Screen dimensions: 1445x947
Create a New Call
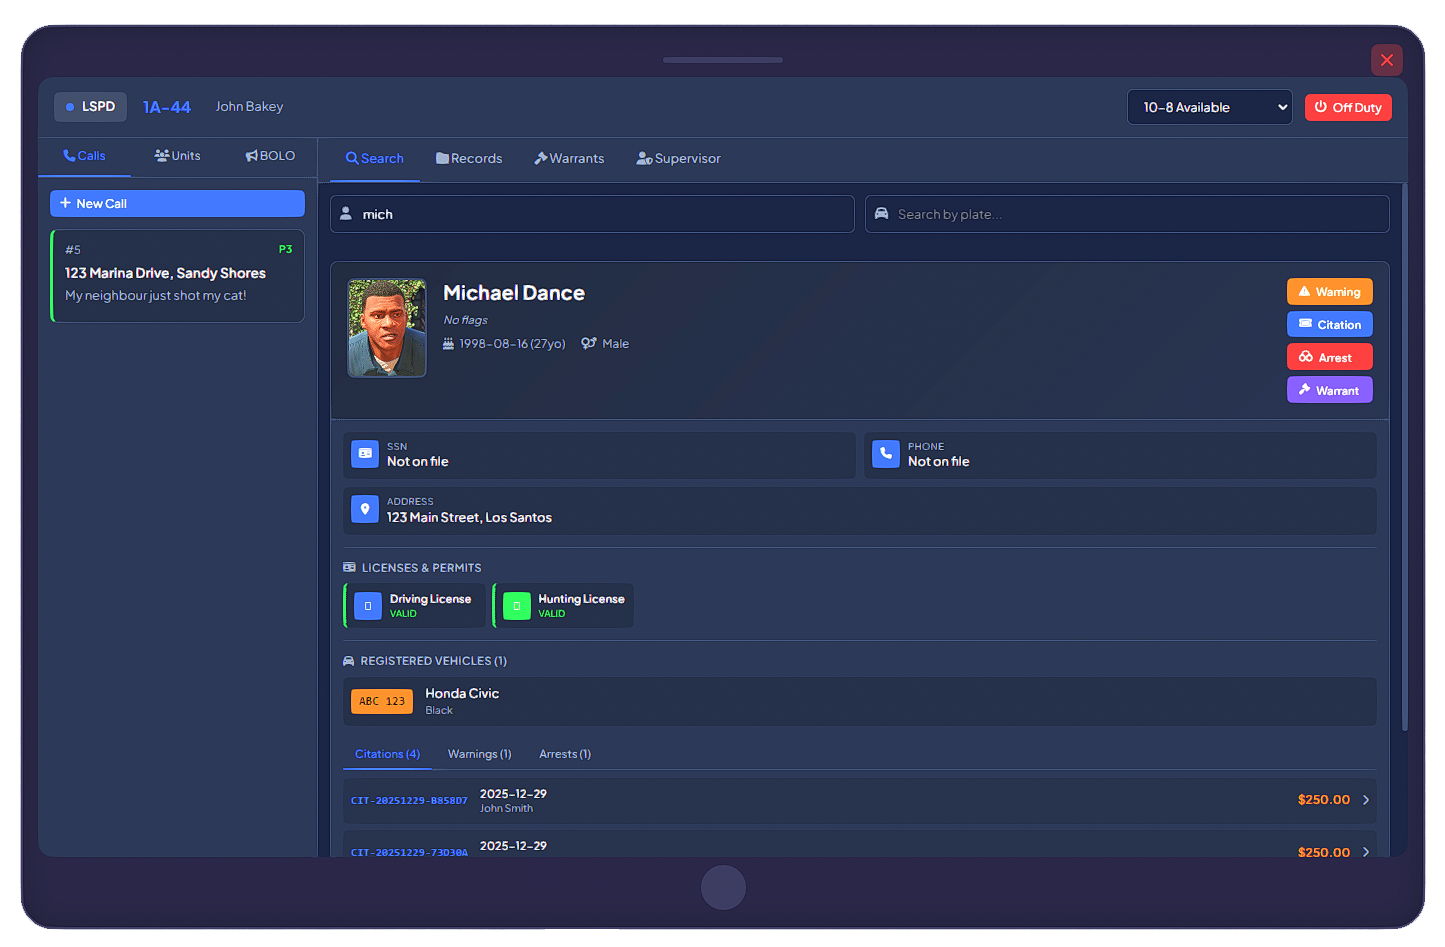tap(177, 203)
